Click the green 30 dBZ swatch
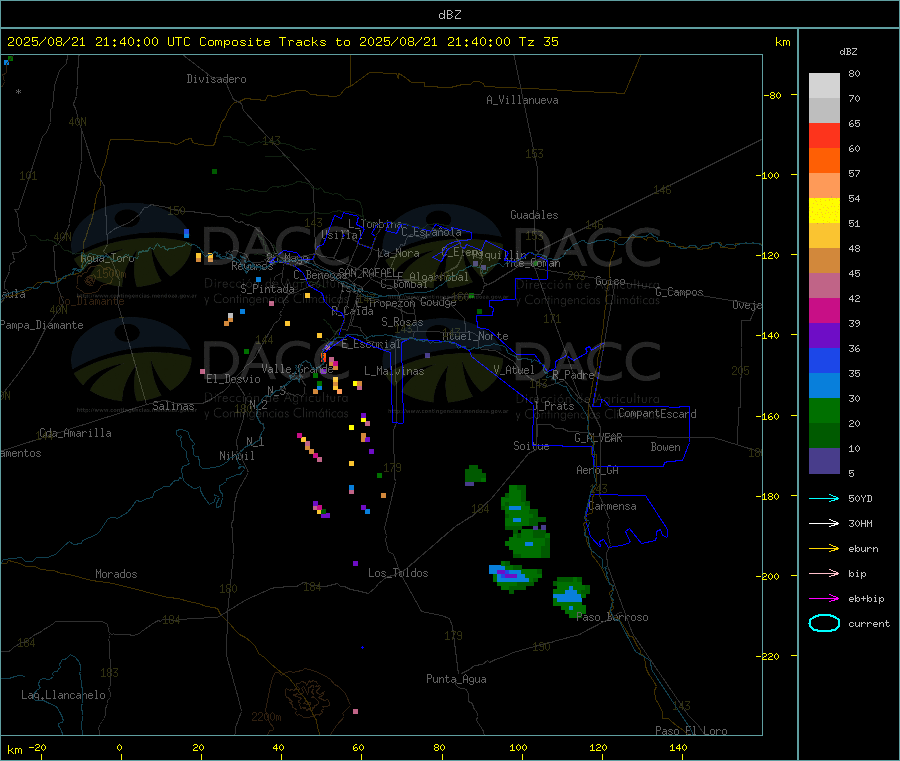The height and width of the screenshot is (761, 900). coord(824,410)
